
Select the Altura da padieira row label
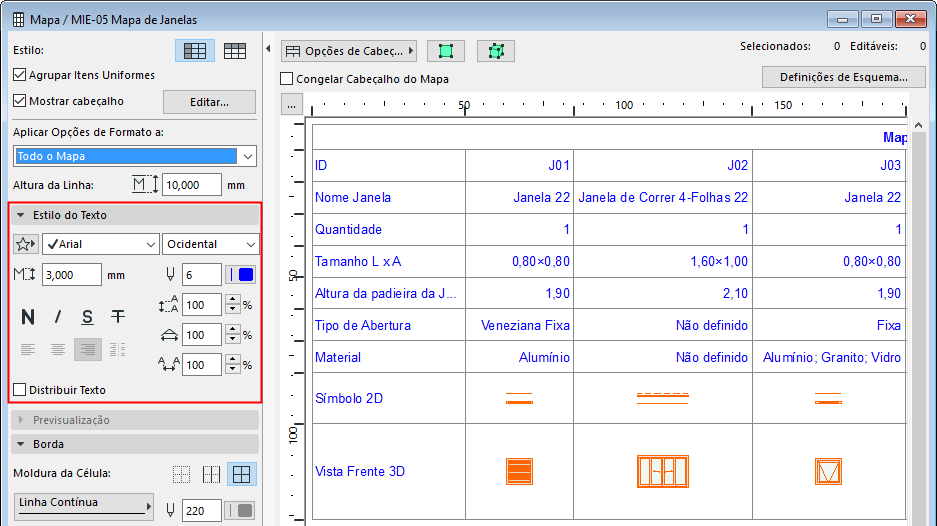click(x=386, y=293)
